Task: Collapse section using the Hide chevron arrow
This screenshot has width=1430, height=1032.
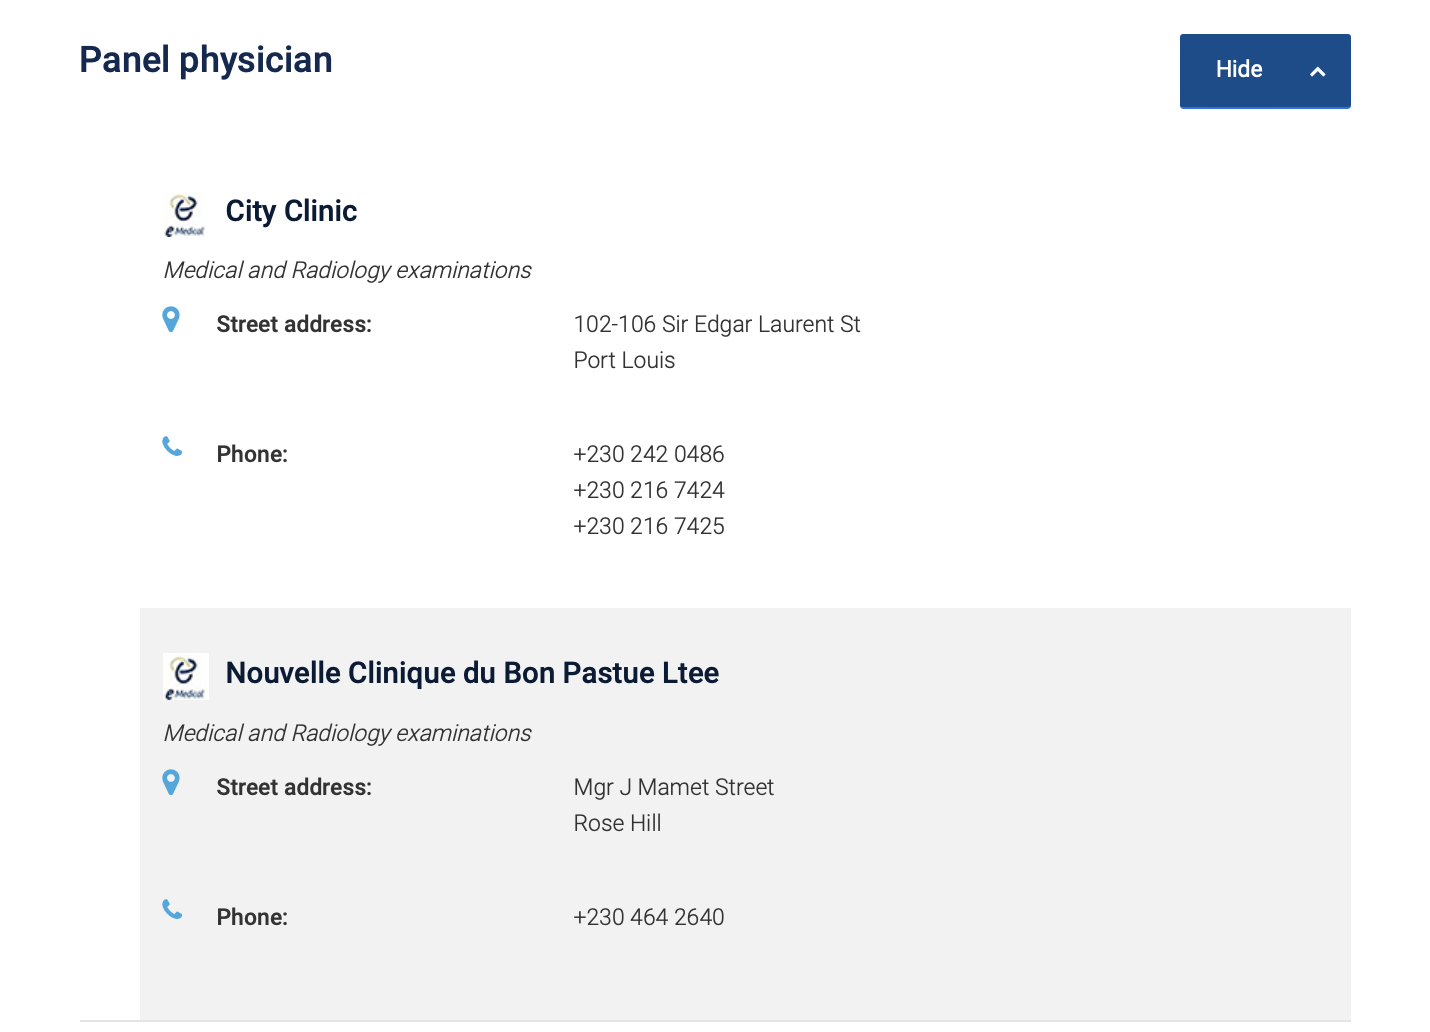Action: [x=1317, y=71]
